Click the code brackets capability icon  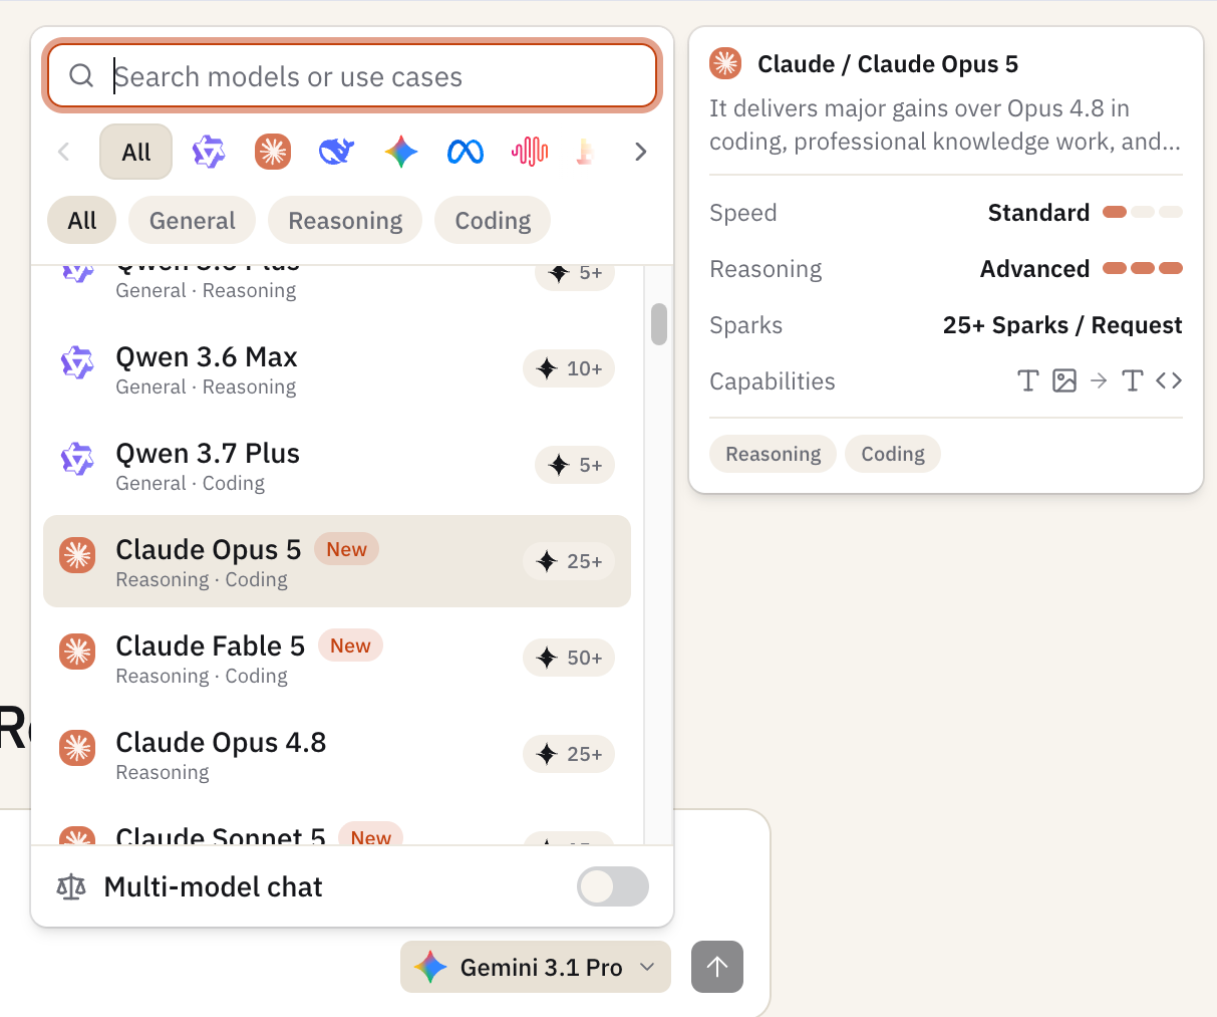[x=1169, y=380]
